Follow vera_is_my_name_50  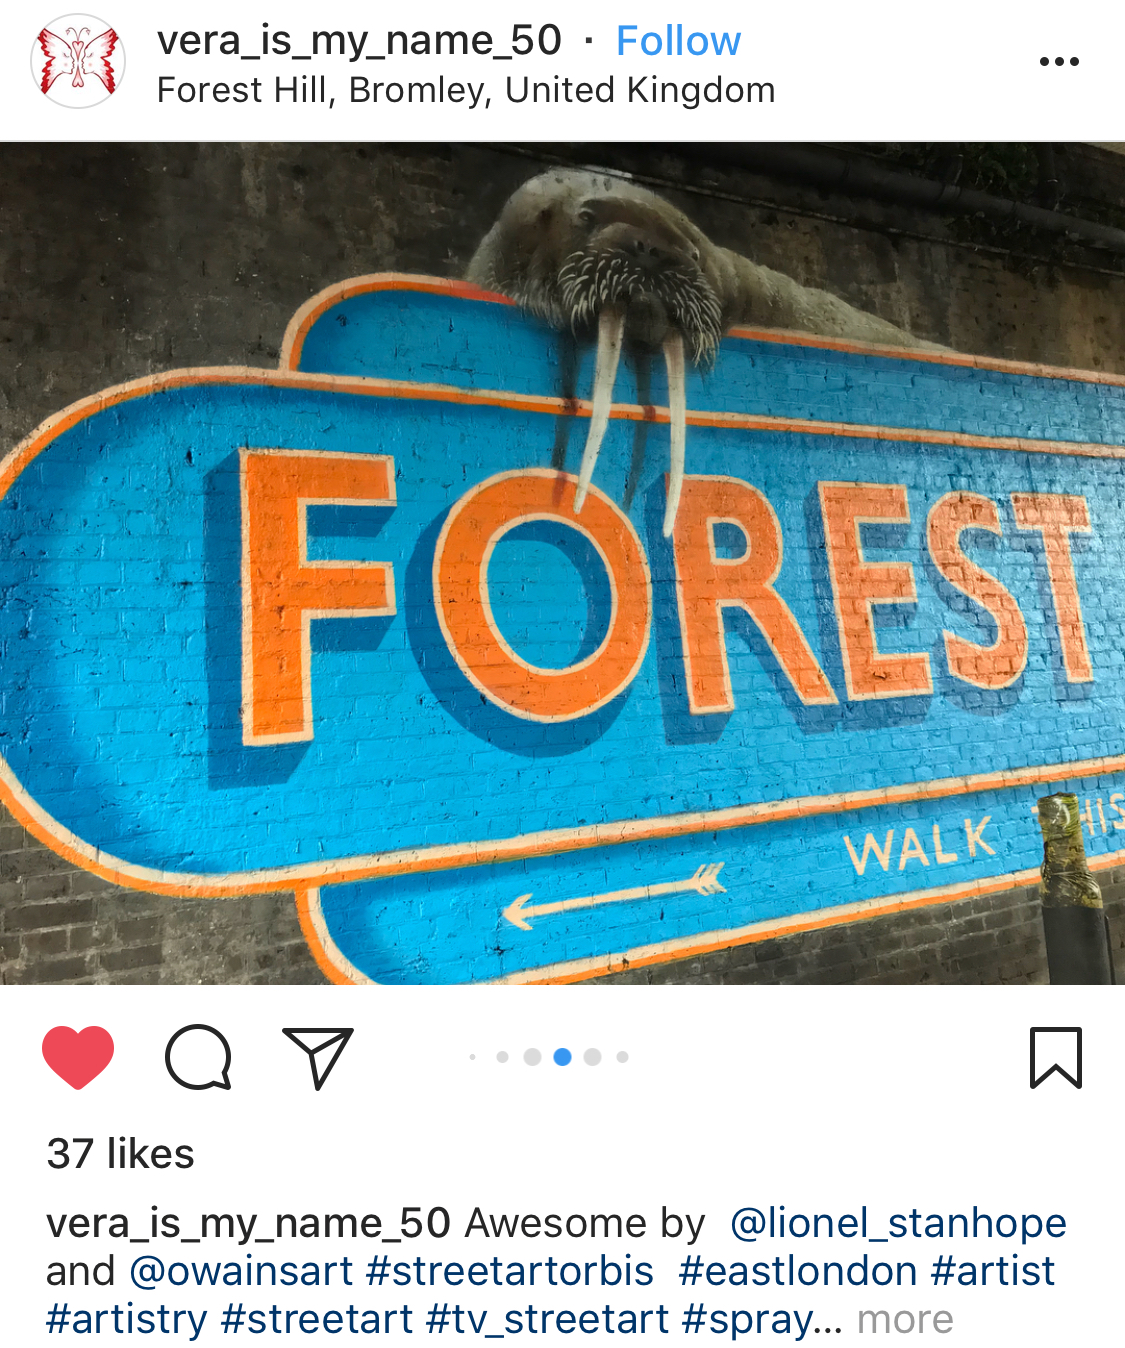(678, 41)
